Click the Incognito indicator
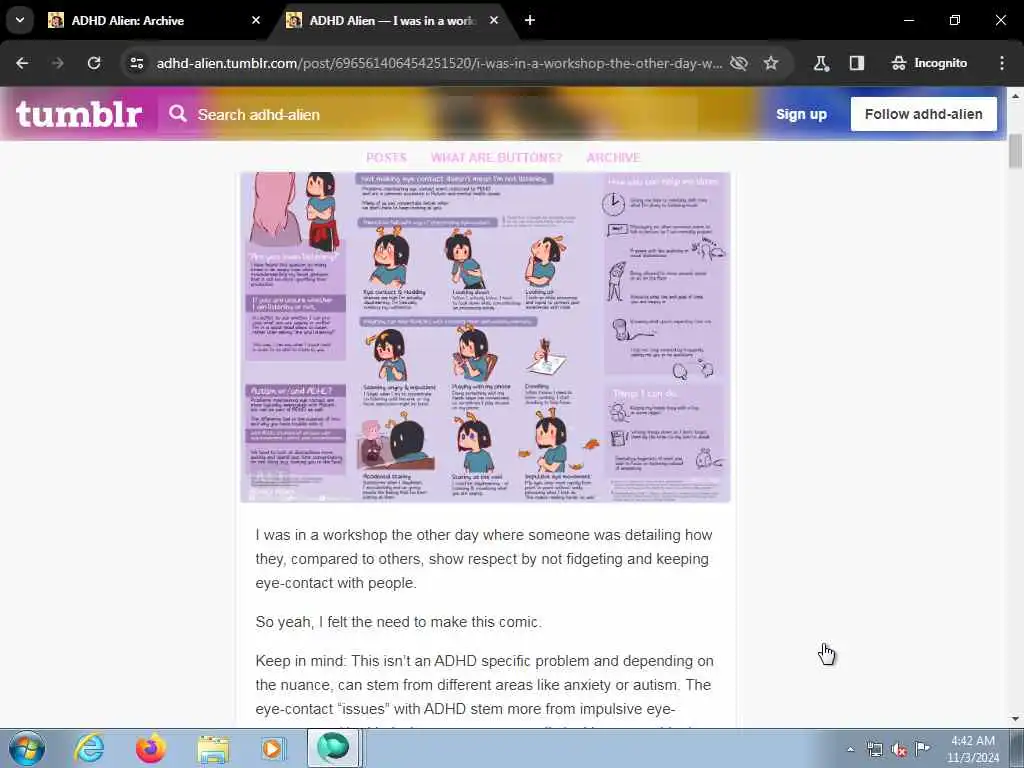This screenshot has height=768, width=1024. pyautogui.click(x=929, y=63)
